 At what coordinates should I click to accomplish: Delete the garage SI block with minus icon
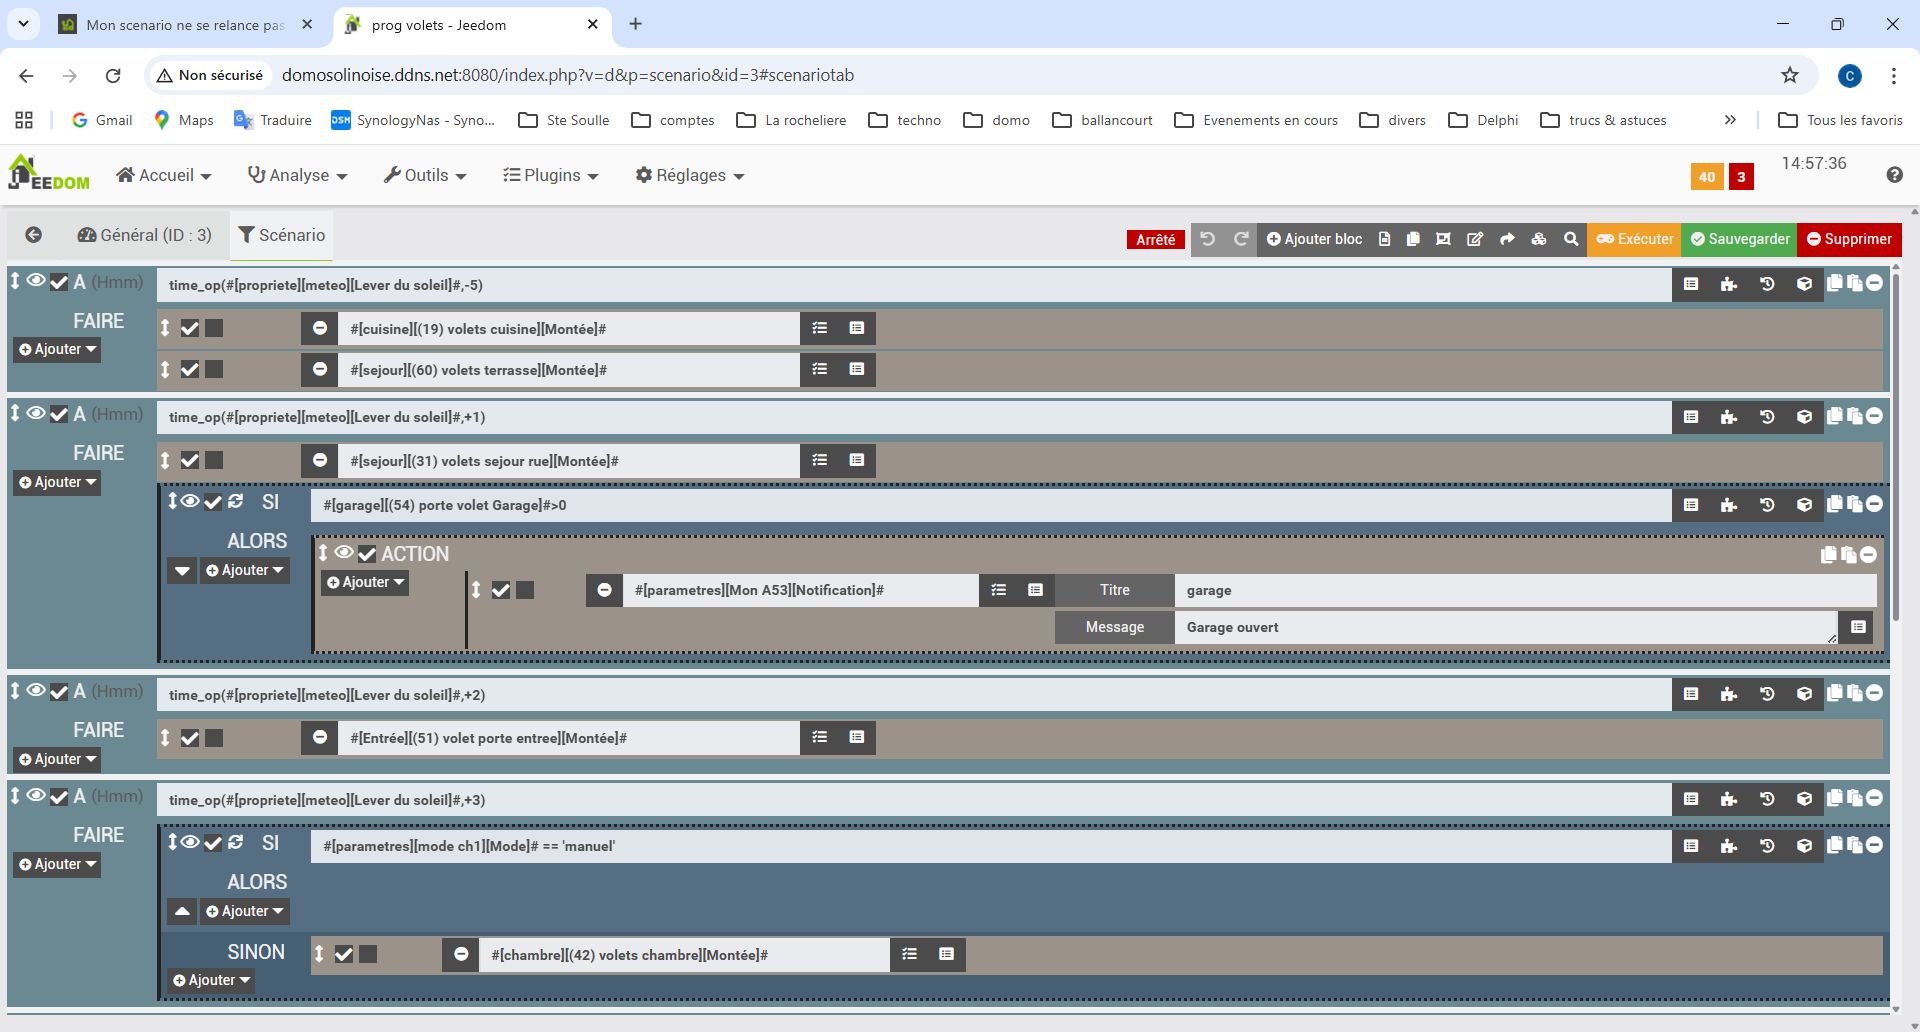coord(1875,504)
